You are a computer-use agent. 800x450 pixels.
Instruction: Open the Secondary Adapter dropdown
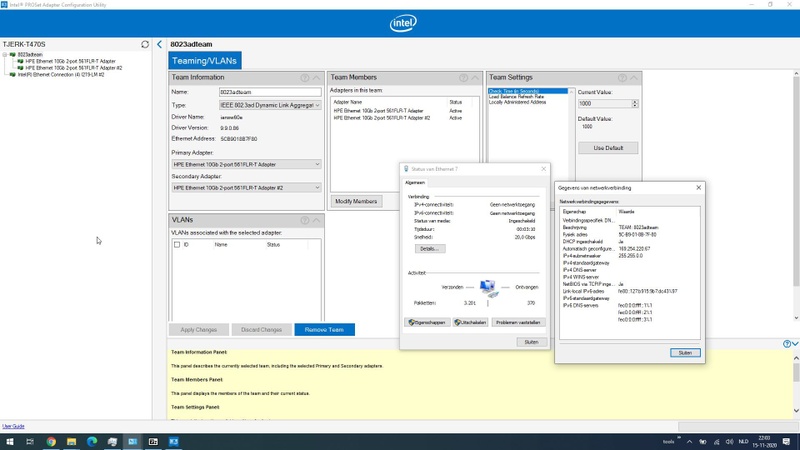[246, 188]
